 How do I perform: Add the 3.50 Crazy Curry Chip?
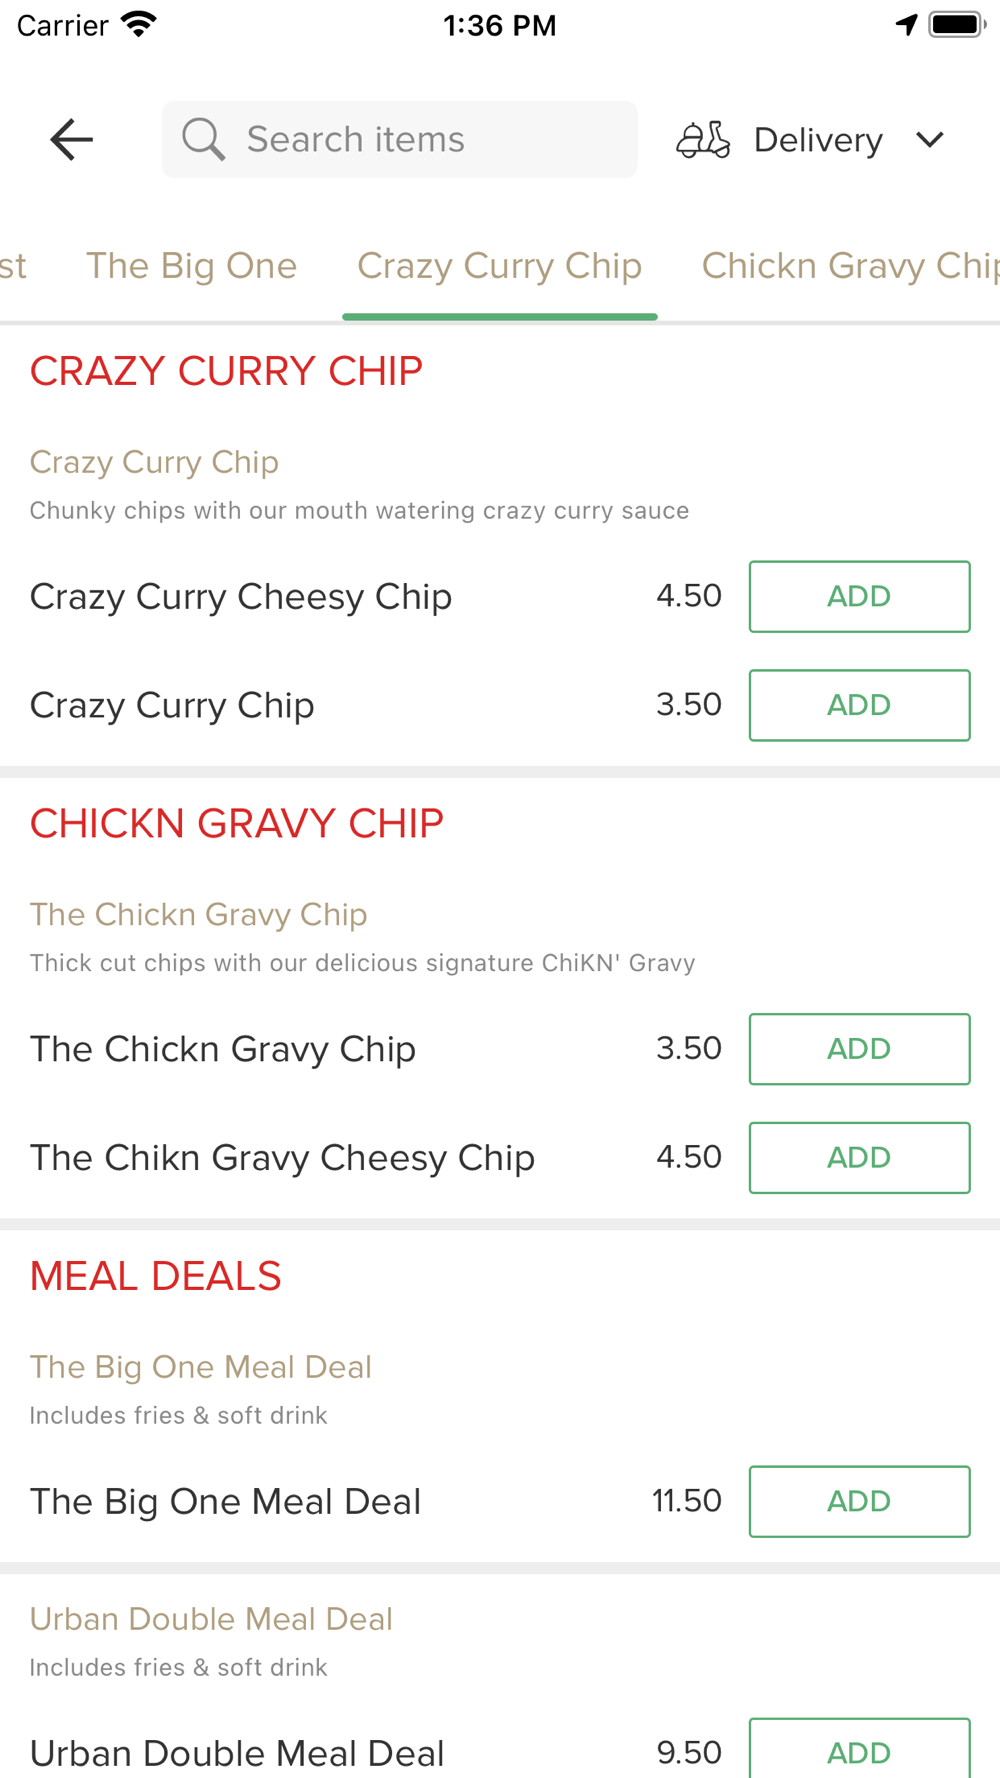(860, 705)
